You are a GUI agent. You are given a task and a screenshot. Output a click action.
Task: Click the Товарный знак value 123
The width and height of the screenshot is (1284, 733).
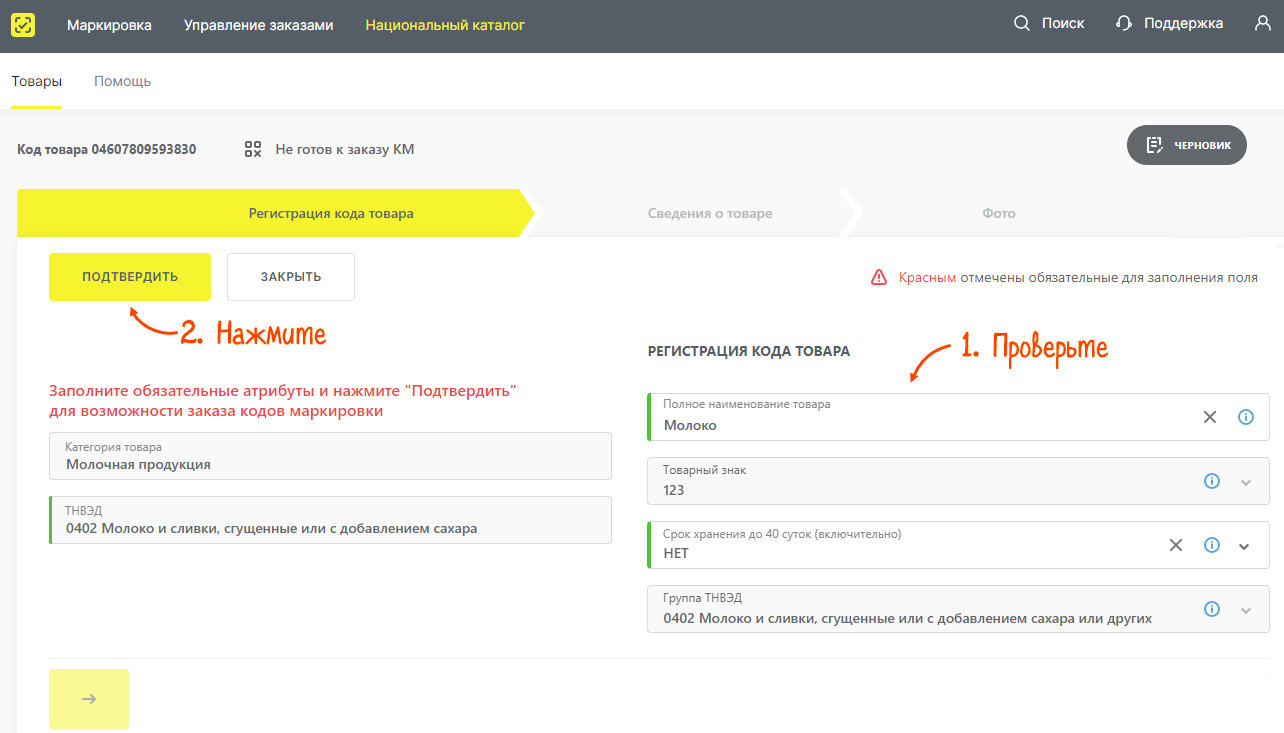[x=675, y=490]
